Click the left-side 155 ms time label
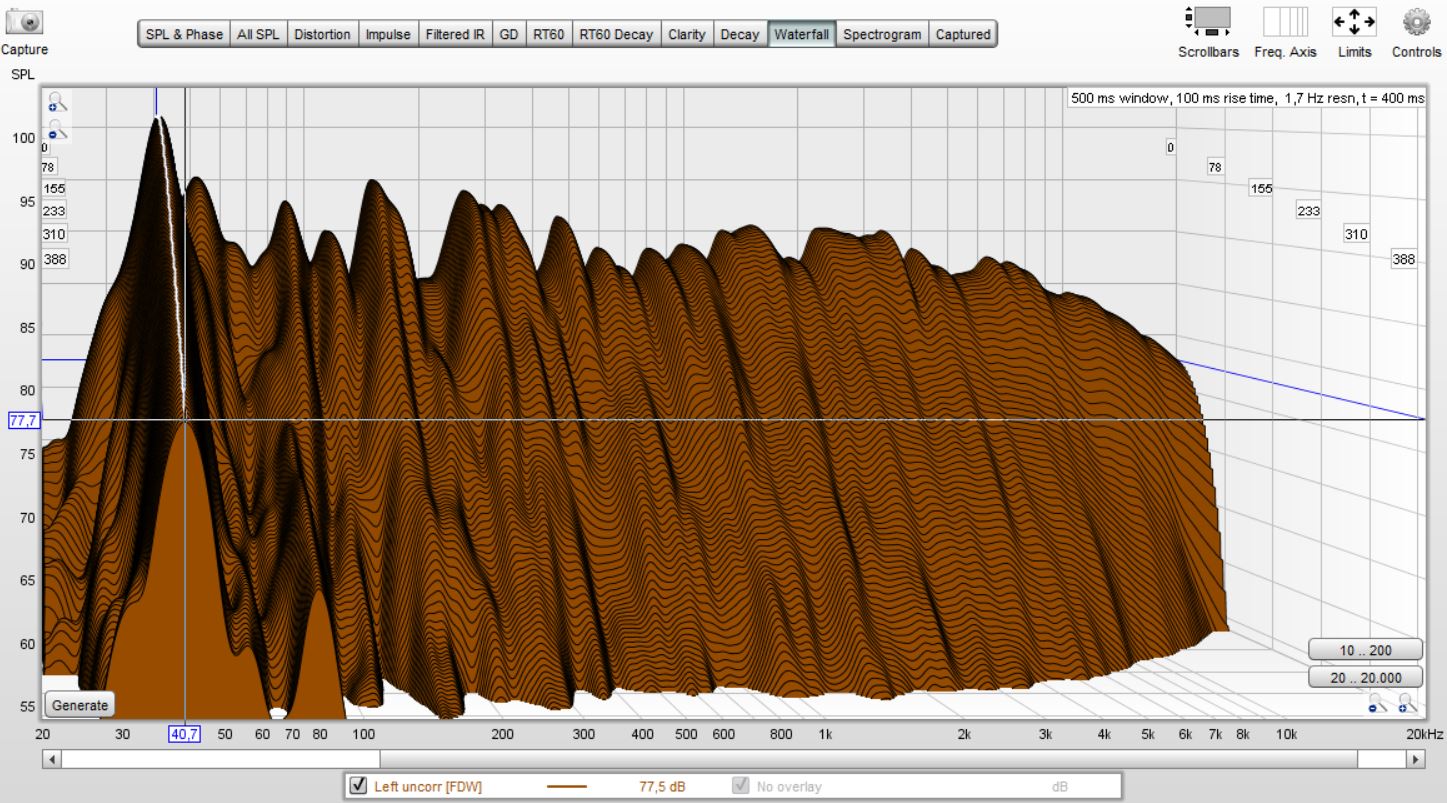The width and height of the screenshot is (1447, 803). 54,188
